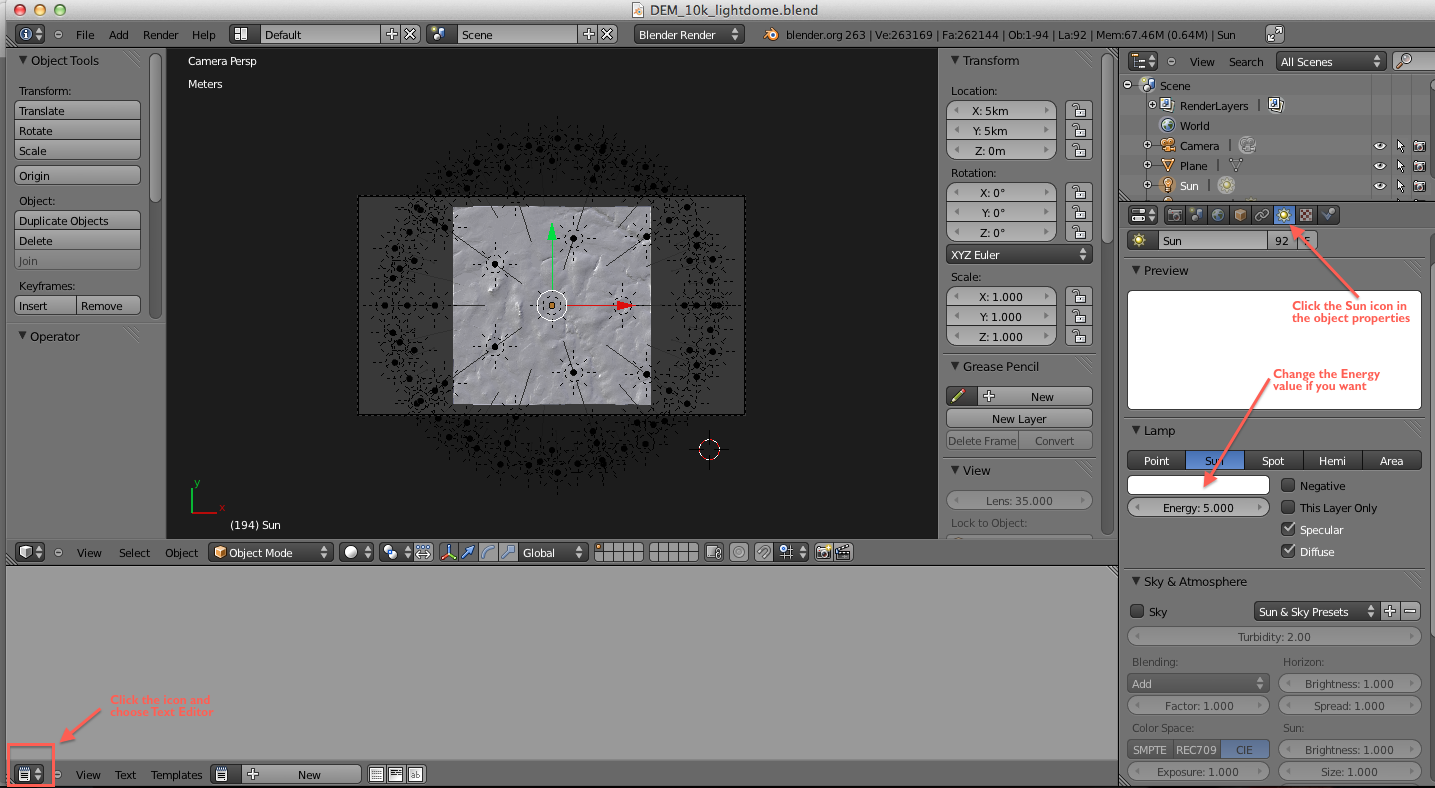The height and width of the screenshot is (788, 1435).
Task: Expand the RenderLayers tree item
Action: pyautogui.click(x=1152, y=105)
